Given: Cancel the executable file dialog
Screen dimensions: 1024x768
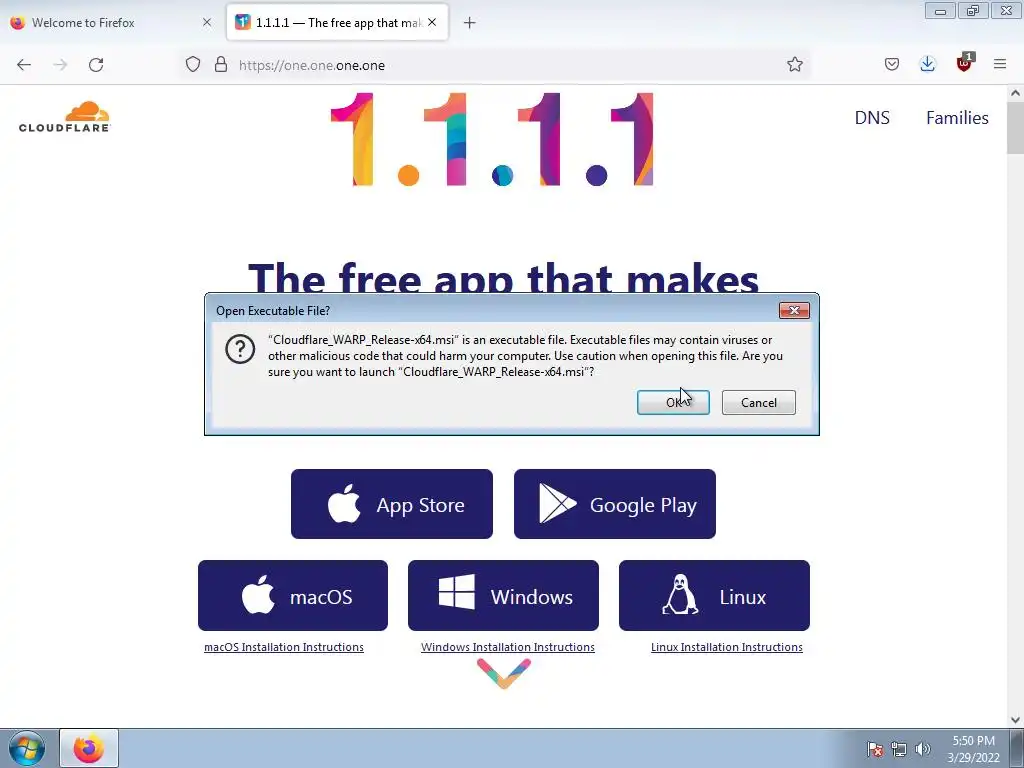Looking at the screenshot, I should (x=758, y=402).
